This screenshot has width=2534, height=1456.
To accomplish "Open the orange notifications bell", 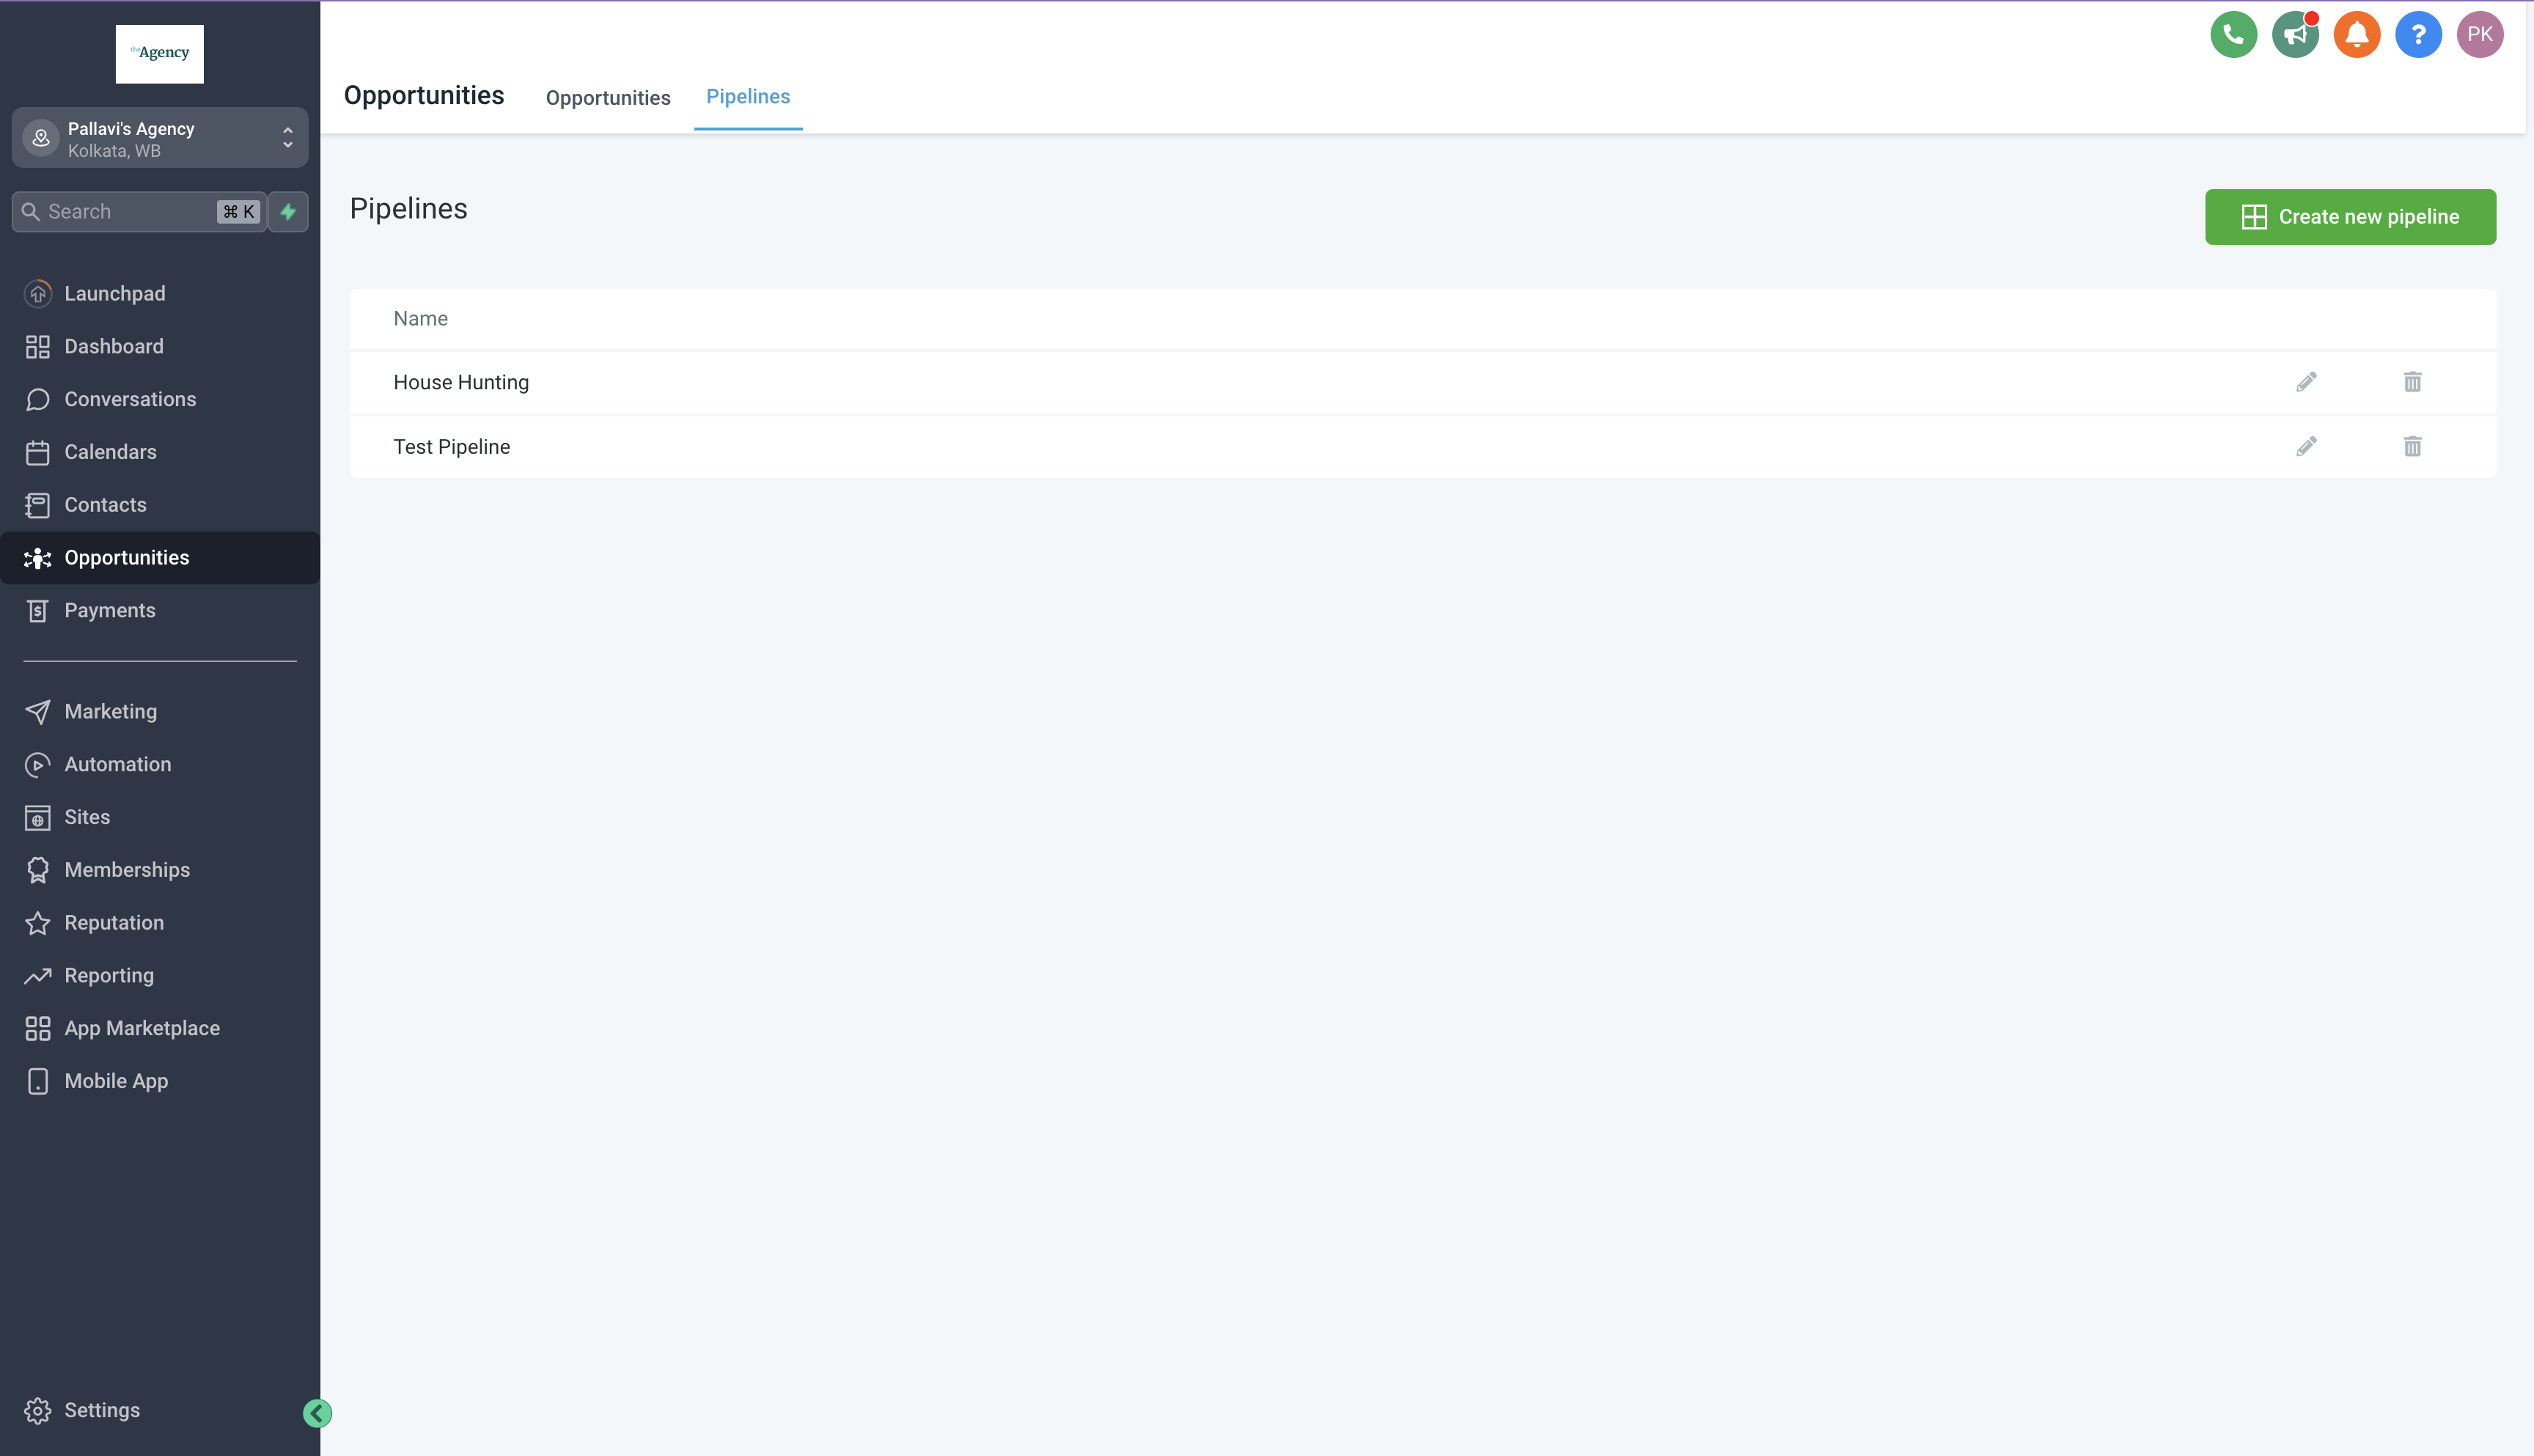I will pyautogui.click(x=2356, y=35).
